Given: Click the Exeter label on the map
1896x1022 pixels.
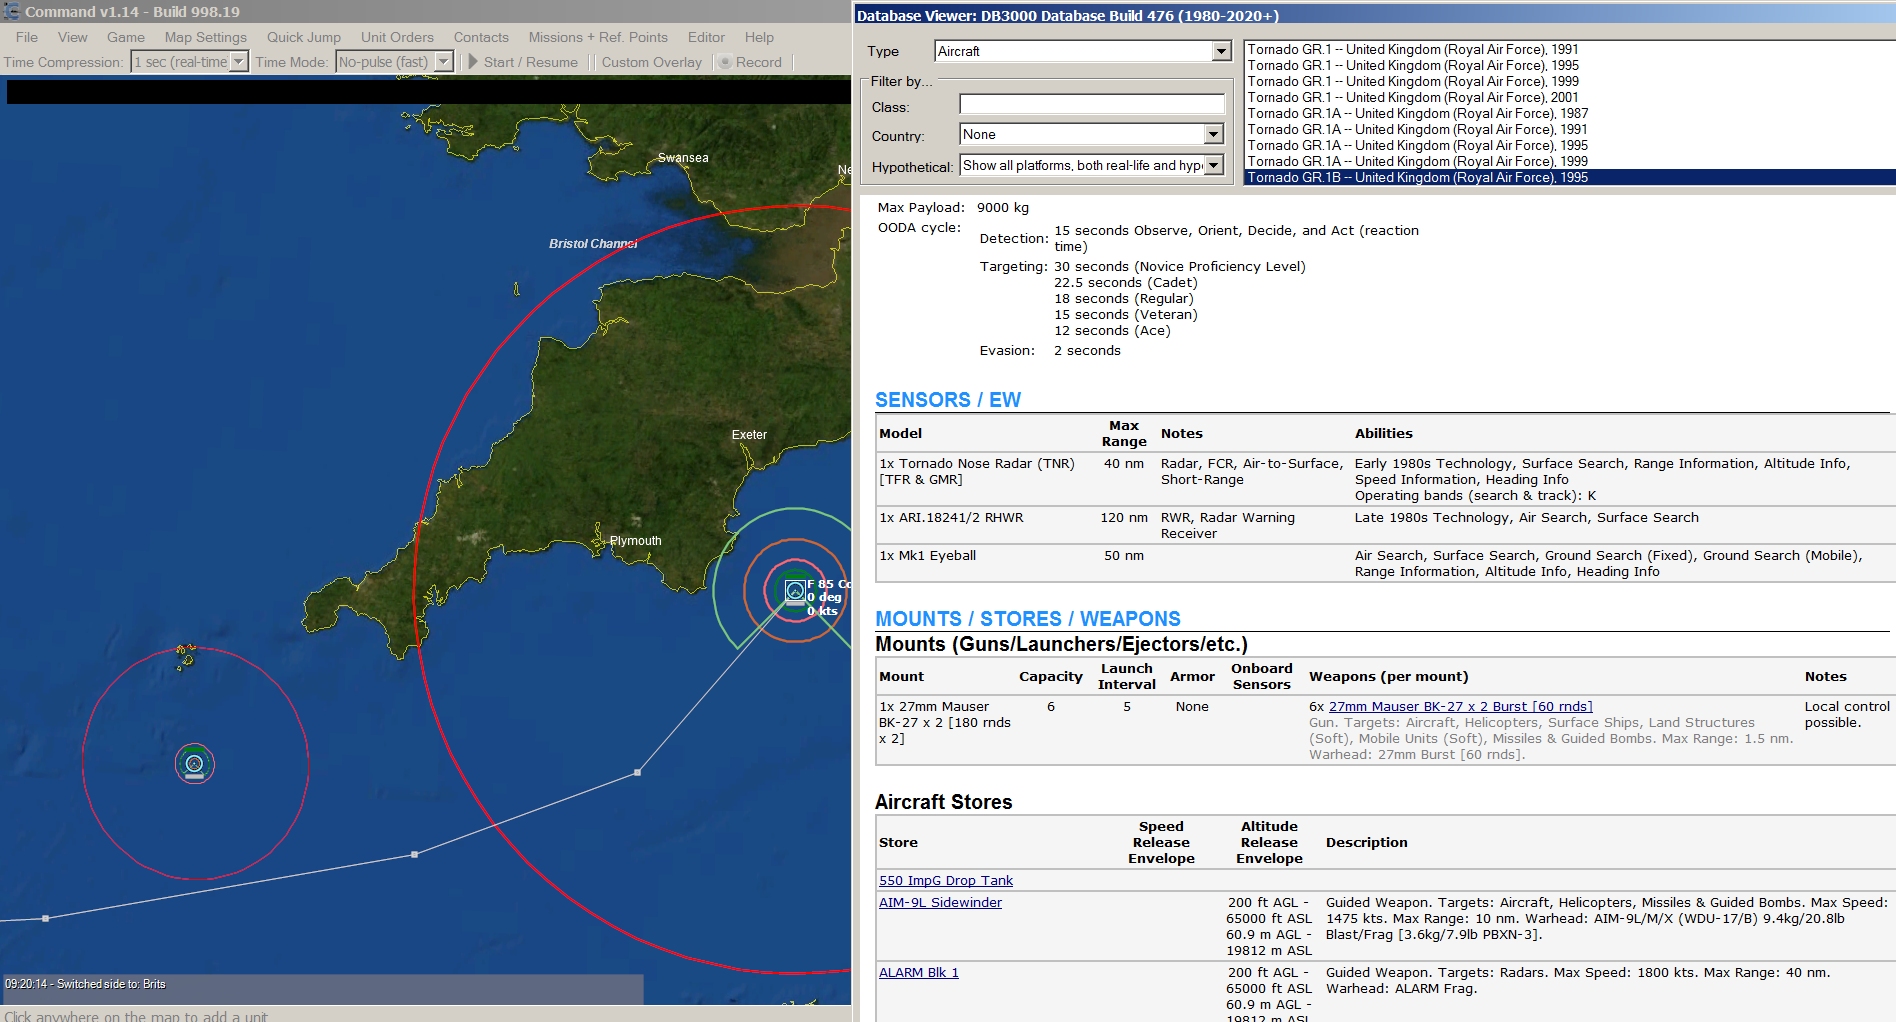Looking at the screenshot, I should pyautogui.click(x=749, y=435).
